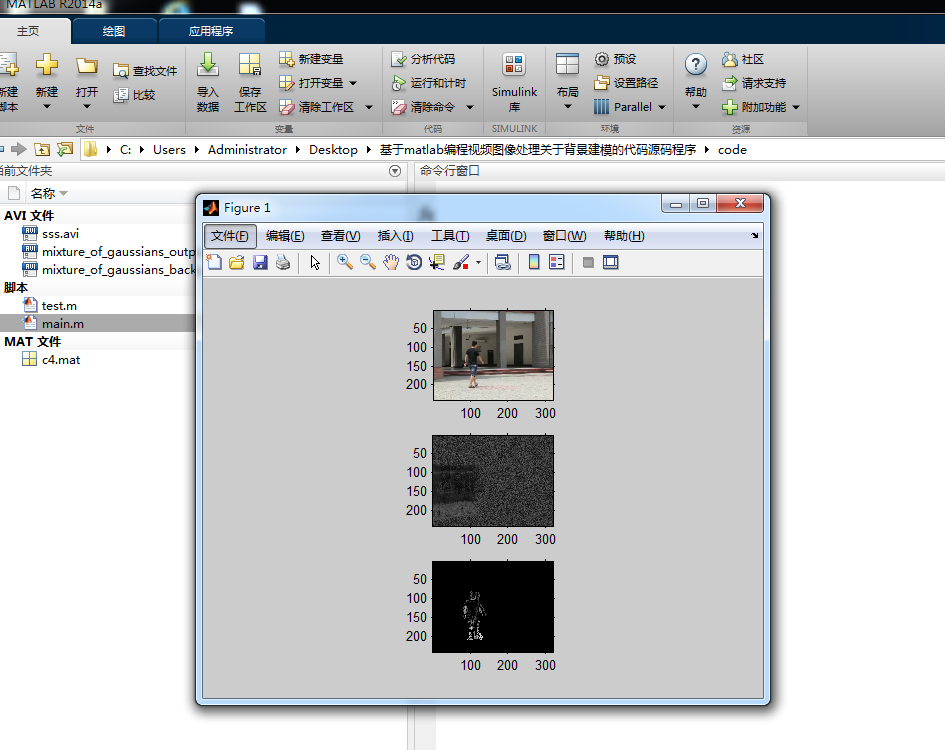This screenshot has width=945, height=750.
Task: Open the 文件(F) menu in Figure 1
Action: pyautogui.click(x=230, y=236)
